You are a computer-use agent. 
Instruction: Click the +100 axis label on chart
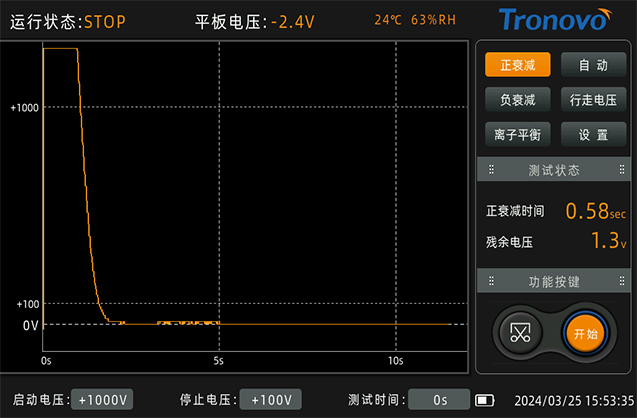click(28, 304)
